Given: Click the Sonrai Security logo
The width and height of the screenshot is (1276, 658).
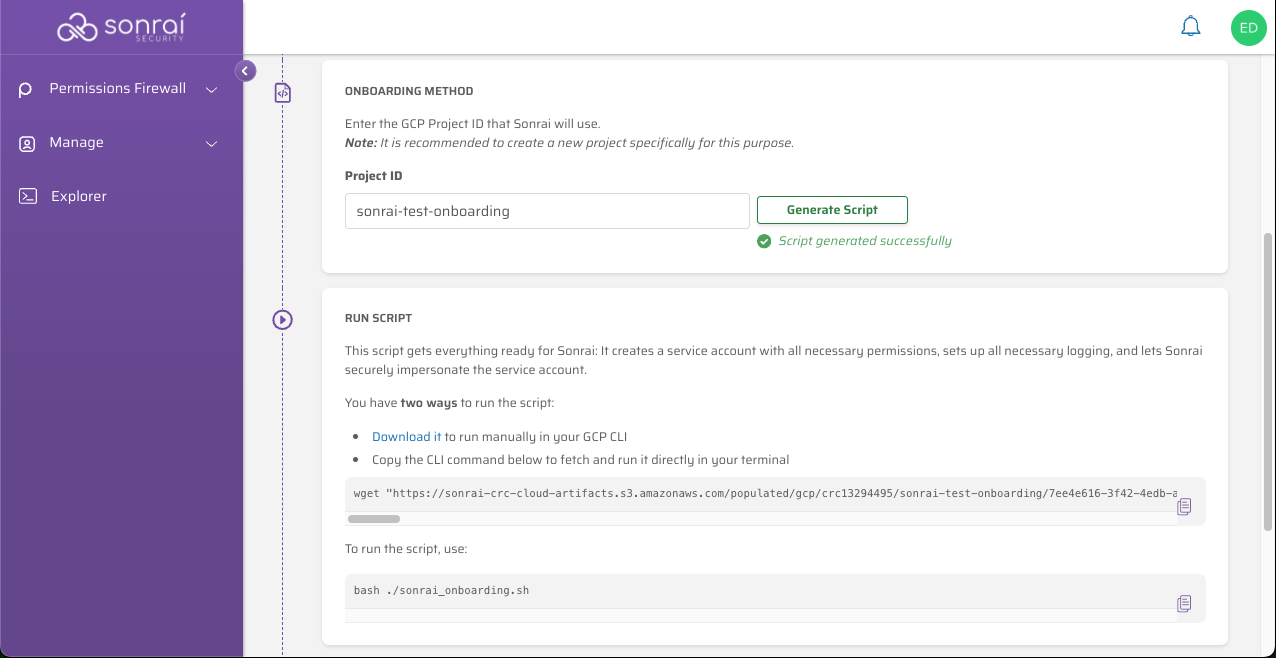Looking at the screenshot, I should click(121, 27).
